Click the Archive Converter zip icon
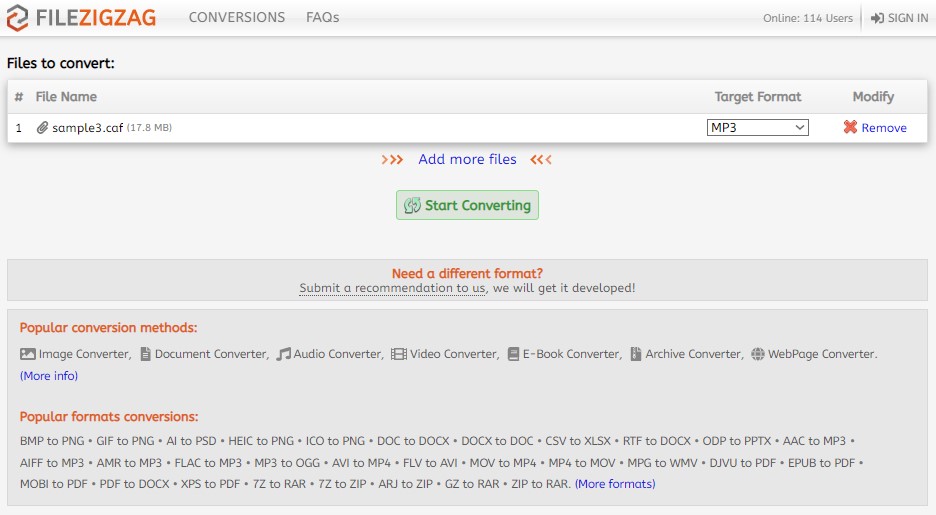Image resolution: width=936 pixels, height=515 pixels. (x=636, y=354)
